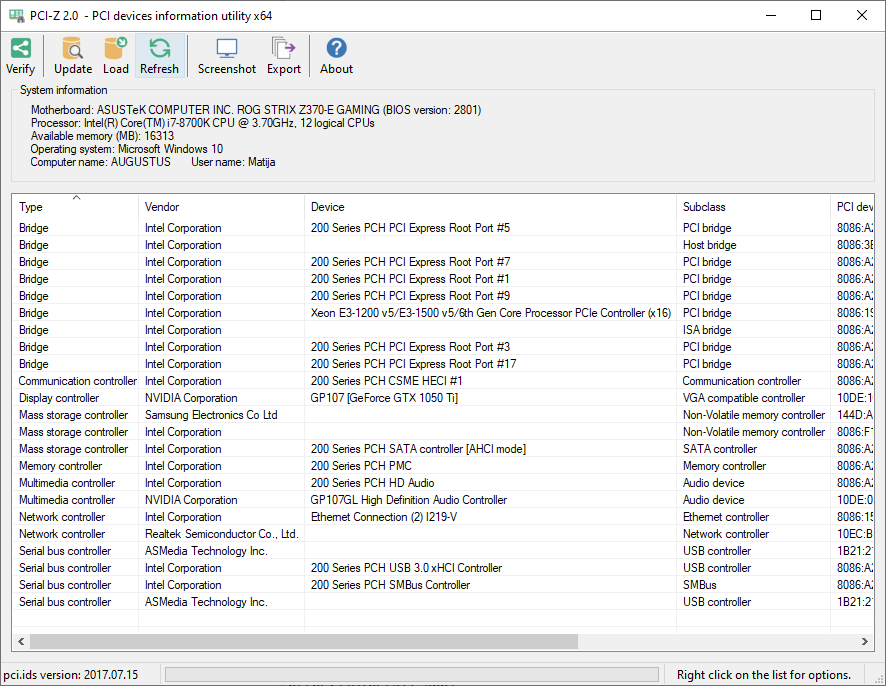Sort the list by Device column
Image resolution: width=886 pixels, height=686 pixels.
tap(490, 207)
